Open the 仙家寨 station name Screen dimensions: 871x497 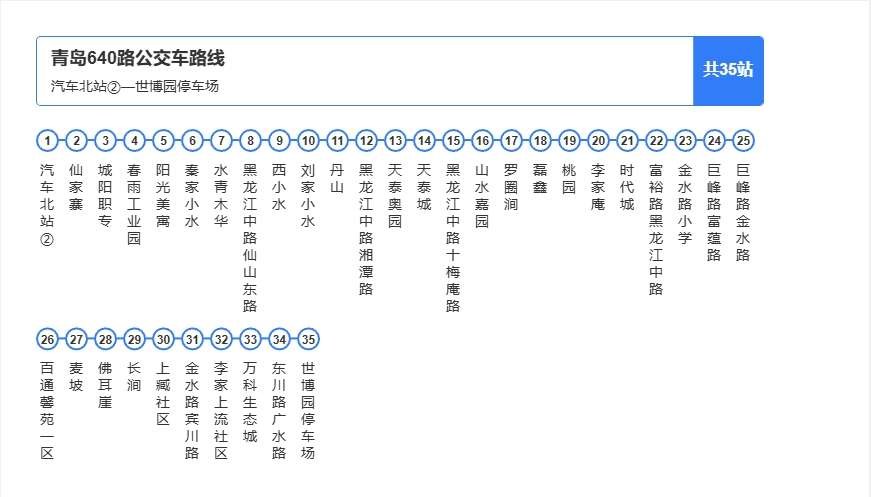76,187
